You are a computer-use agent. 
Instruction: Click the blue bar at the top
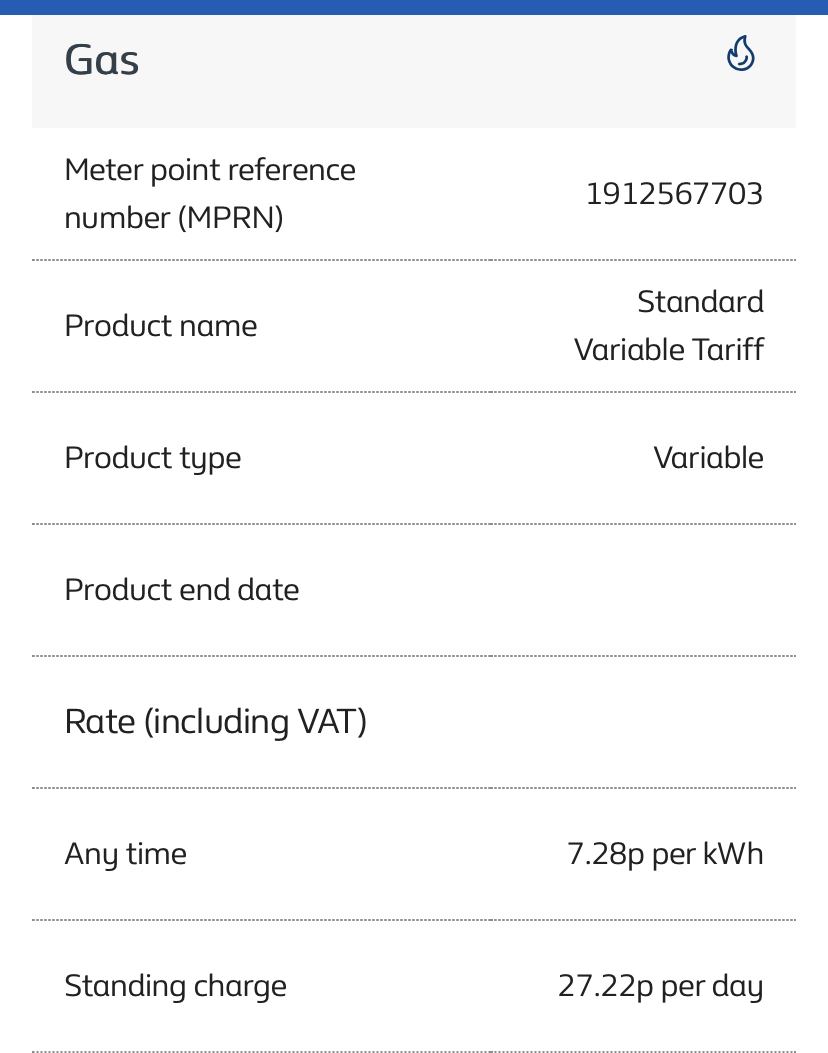click(x=414, y=7)
